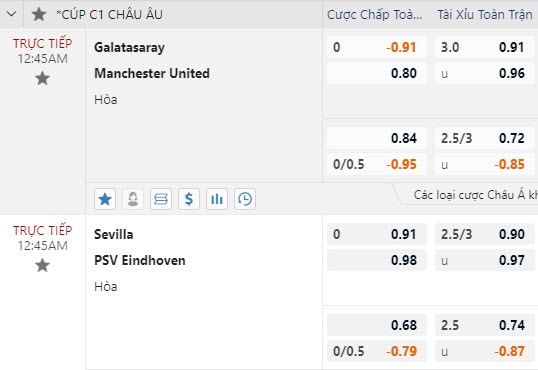Toggle favorite star under Sevilla match time
538x370 pixels.
coord(43,266)
